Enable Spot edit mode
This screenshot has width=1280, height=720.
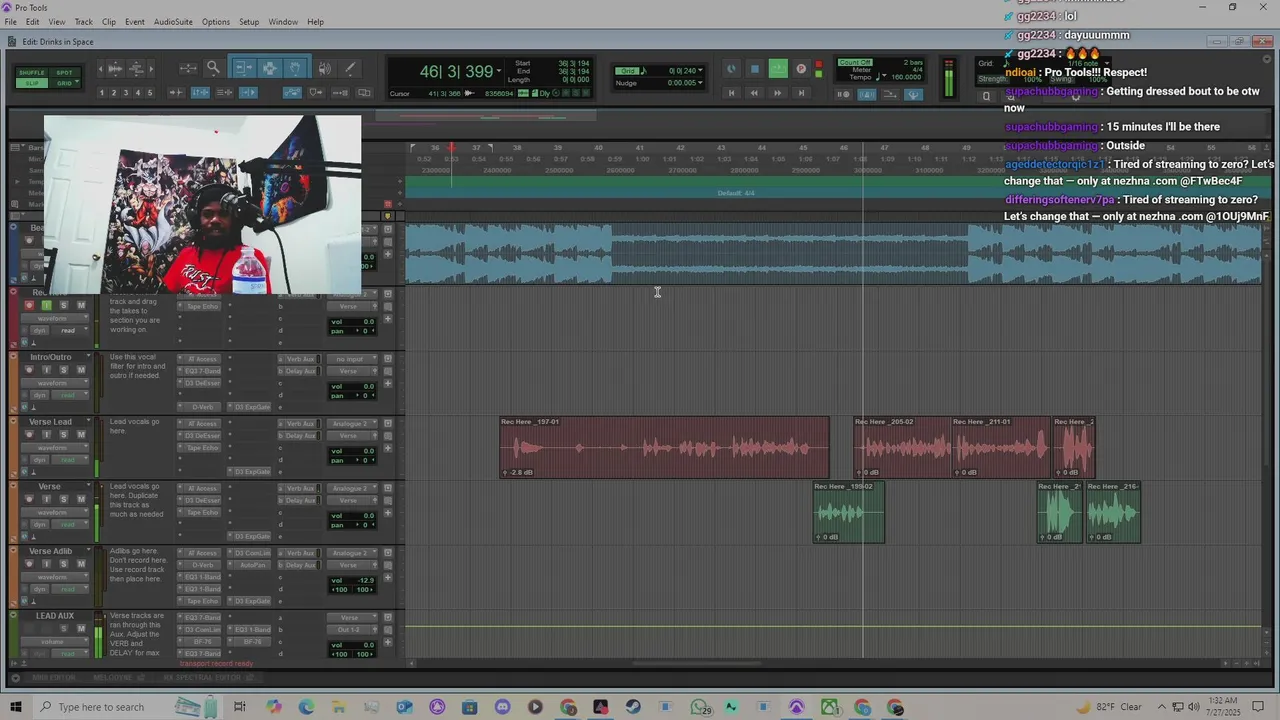(x=64, y=73)
